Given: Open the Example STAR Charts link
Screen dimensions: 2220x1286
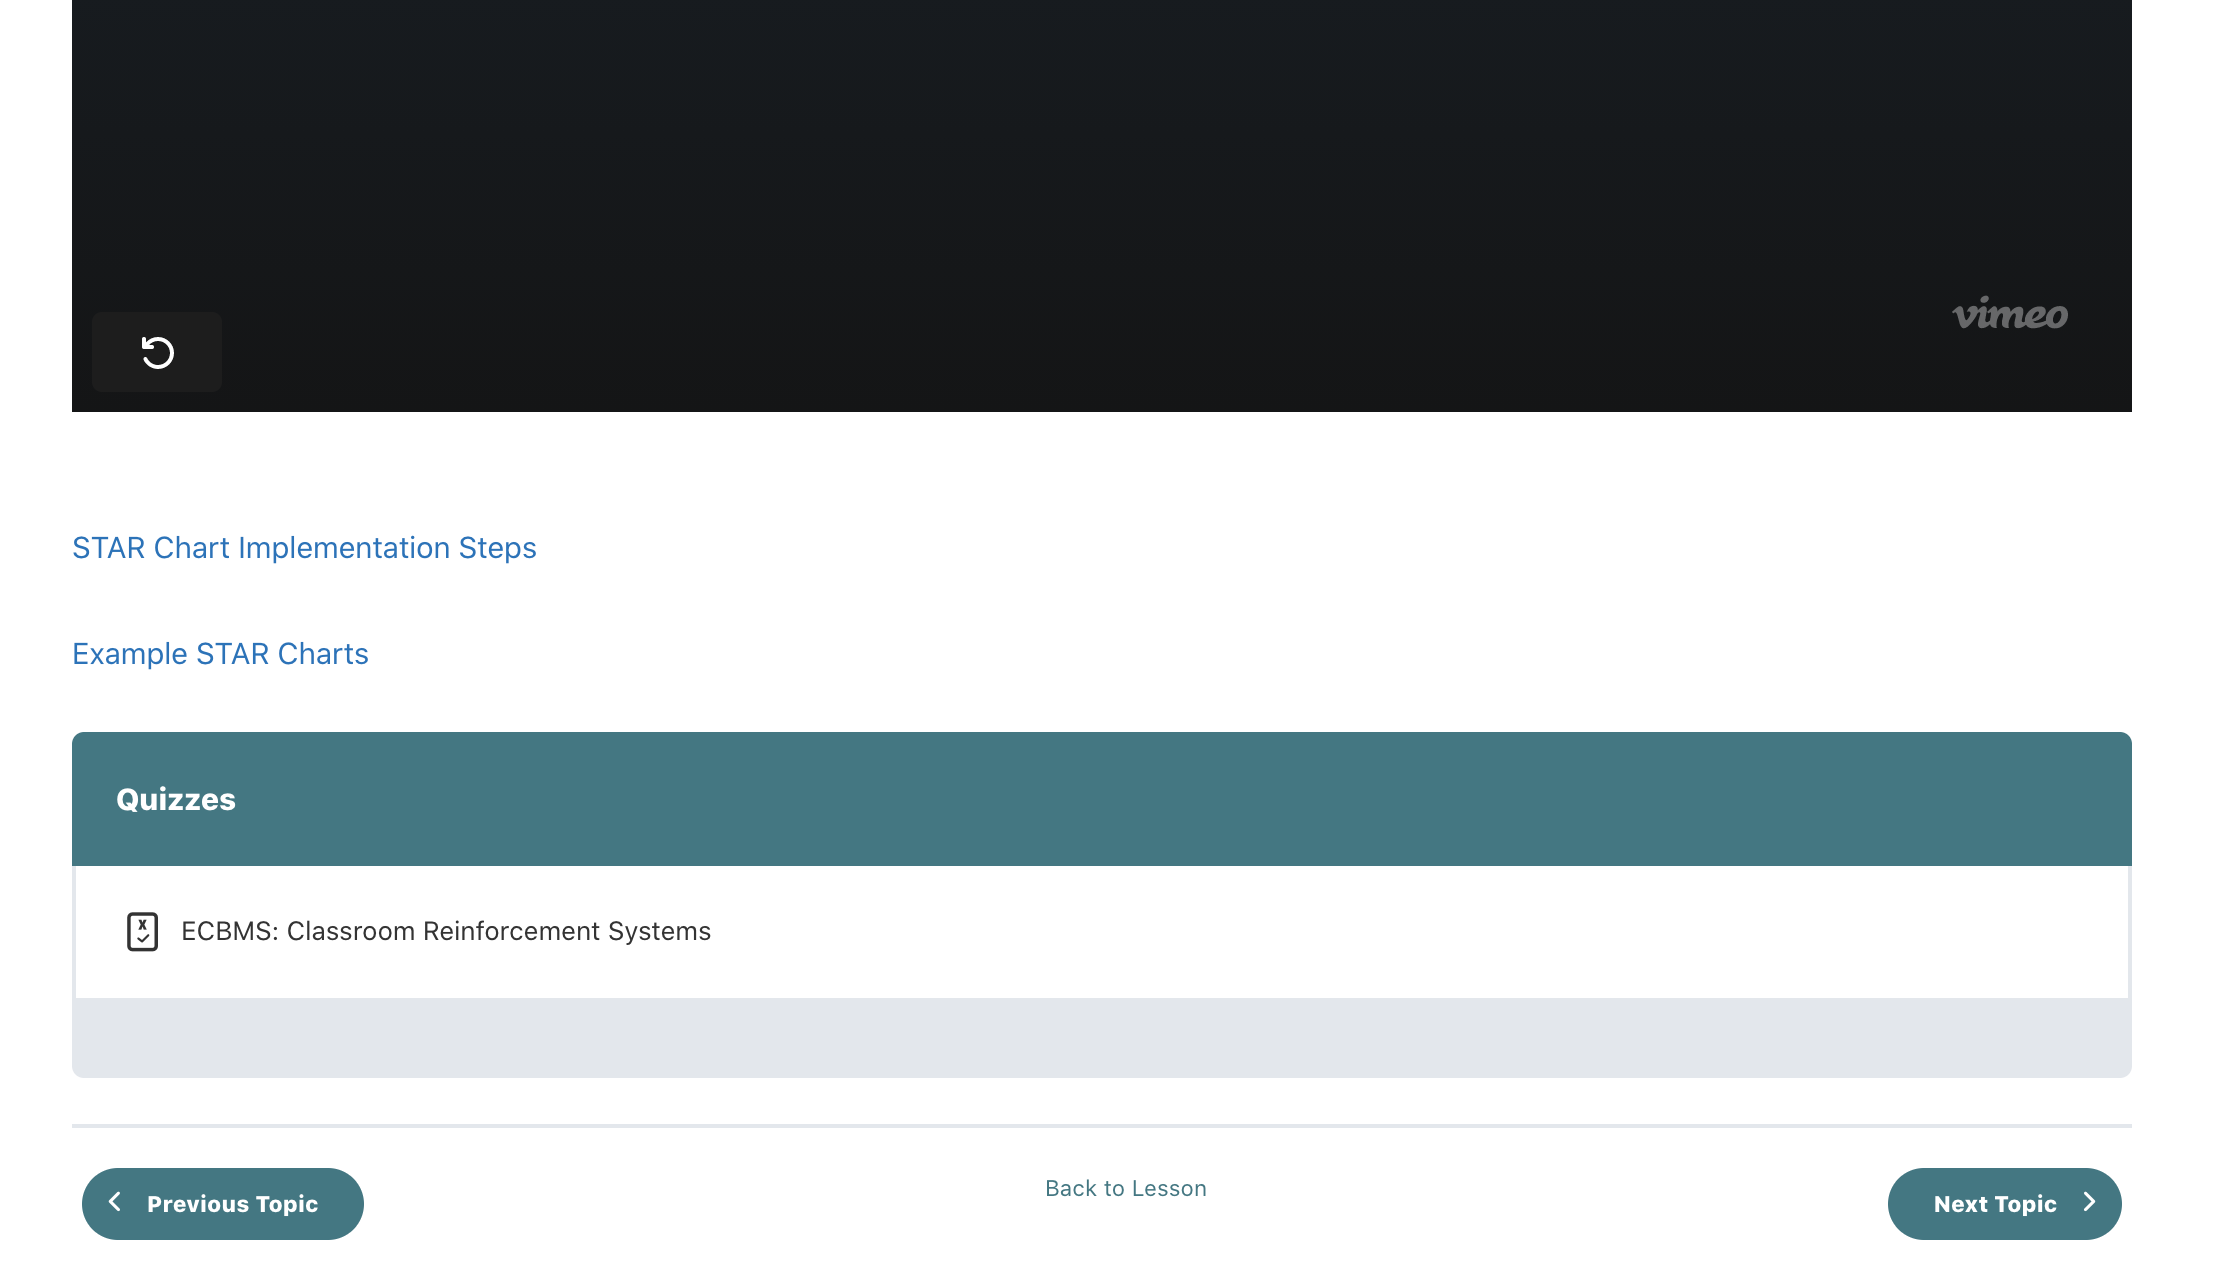Looking at the screenshot, I should click(220, 654).
